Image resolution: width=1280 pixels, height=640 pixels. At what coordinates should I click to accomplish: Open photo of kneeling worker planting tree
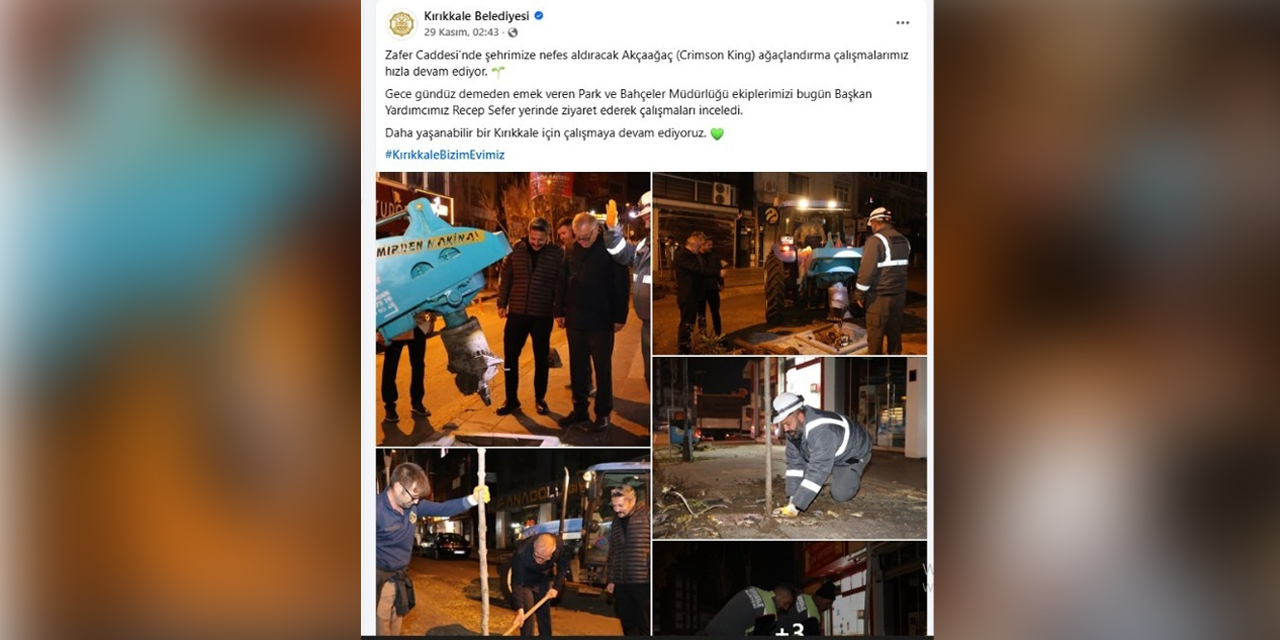click(x=790, y=448)
